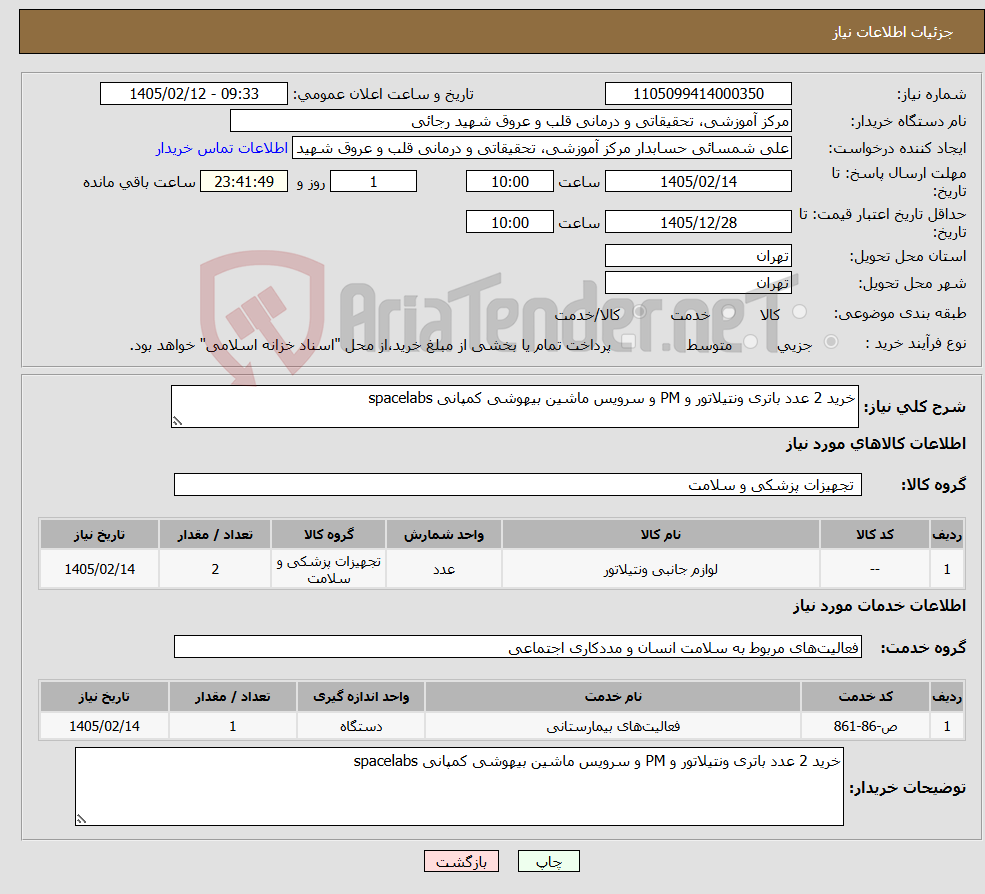
Task: Click the remaining days field showing 1
Action: click(373, 182)
